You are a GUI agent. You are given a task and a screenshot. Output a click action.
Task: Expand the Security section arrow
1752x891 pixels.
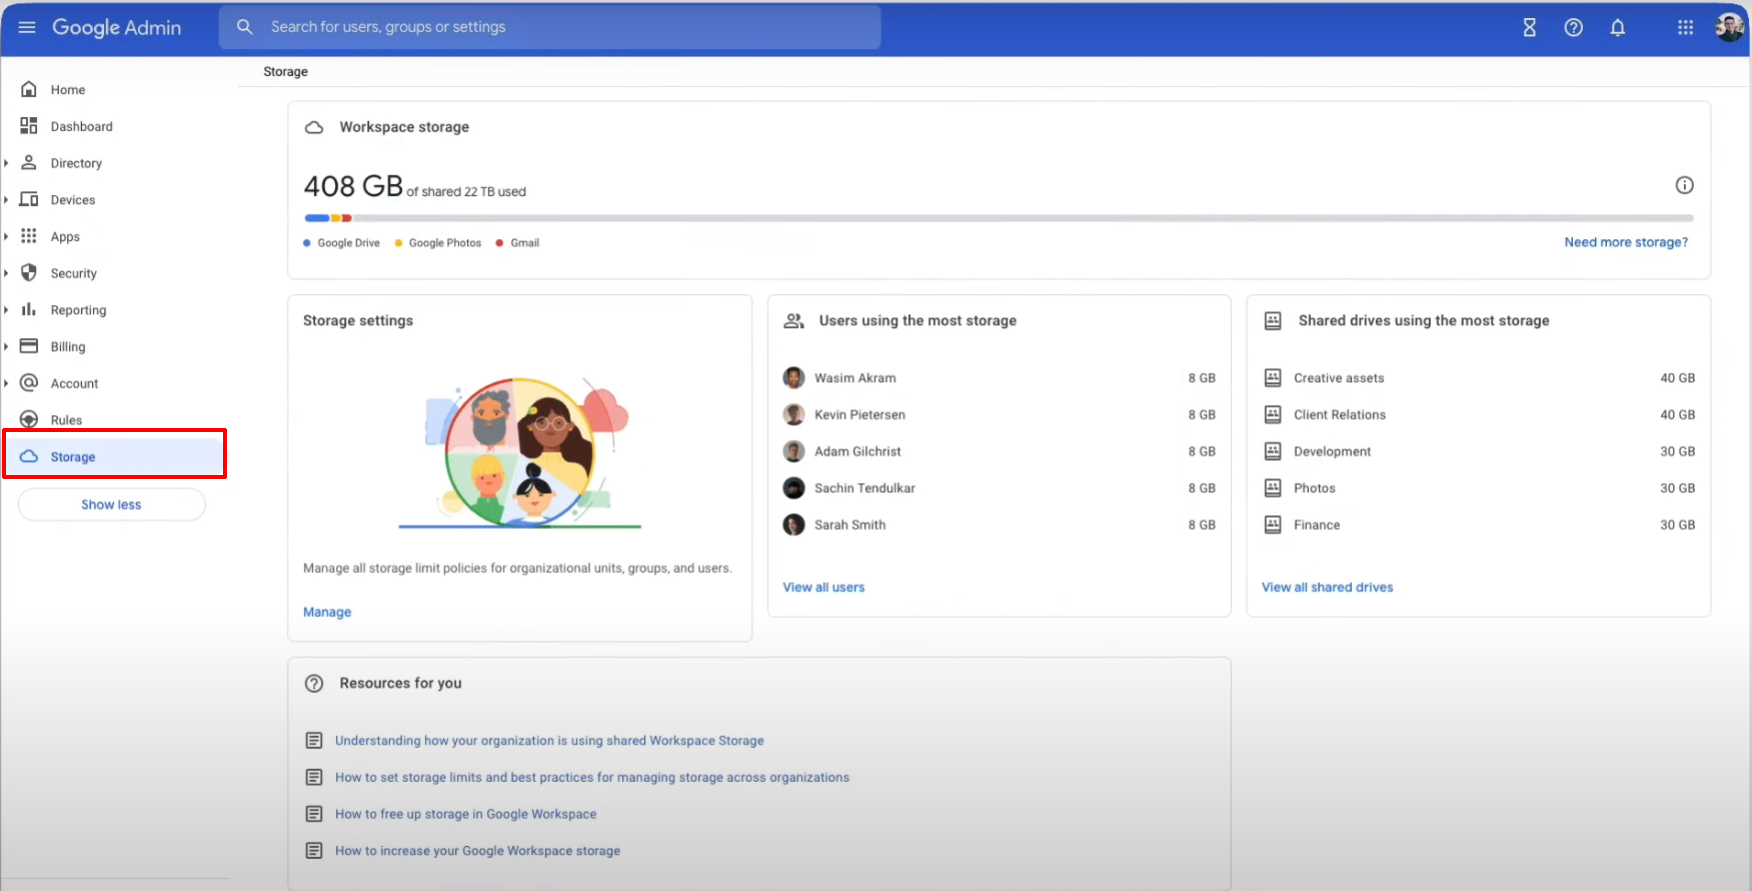pyautogui.click(x=6, y=273)
